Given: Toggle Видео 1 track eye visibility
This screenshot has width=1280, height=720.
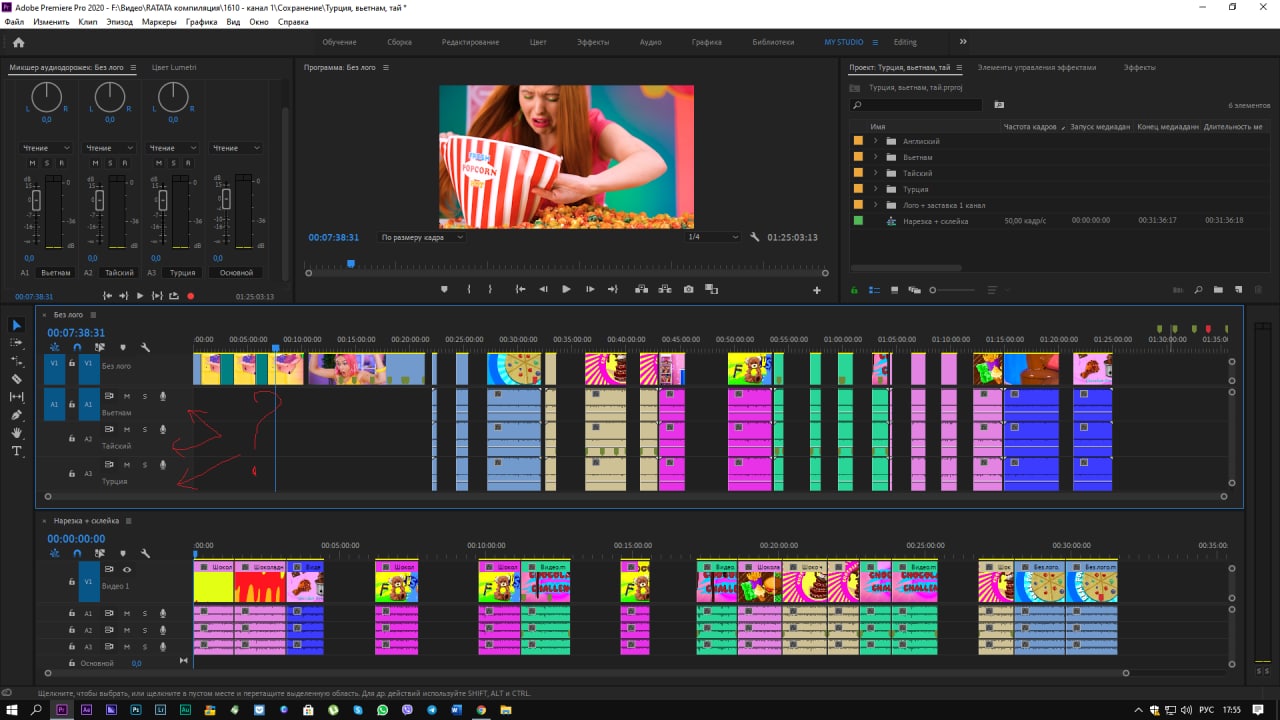Looking at the screenshot, I should coord(127,569).
